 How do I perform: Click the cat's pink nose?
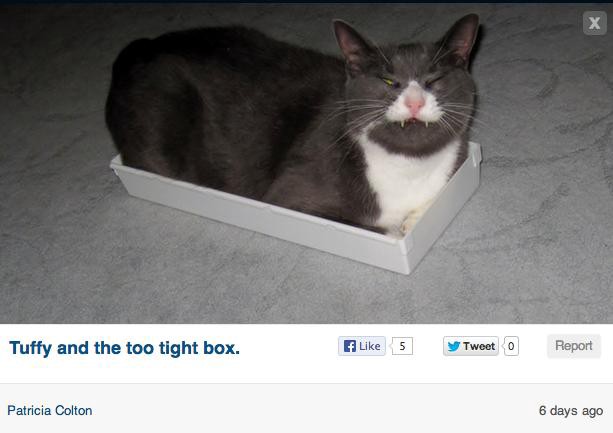414,102
